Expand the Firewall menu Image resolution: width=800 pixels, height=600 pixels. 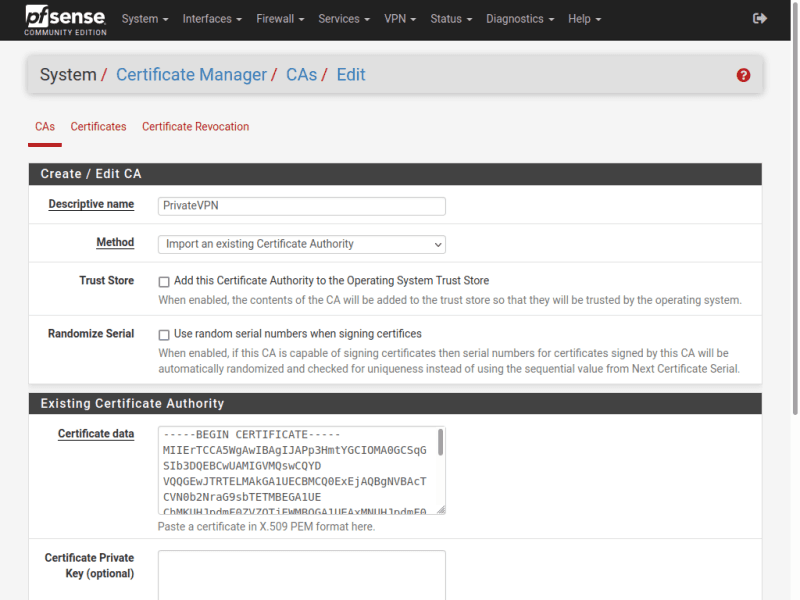pyautogui.click(x=281, y=19)
